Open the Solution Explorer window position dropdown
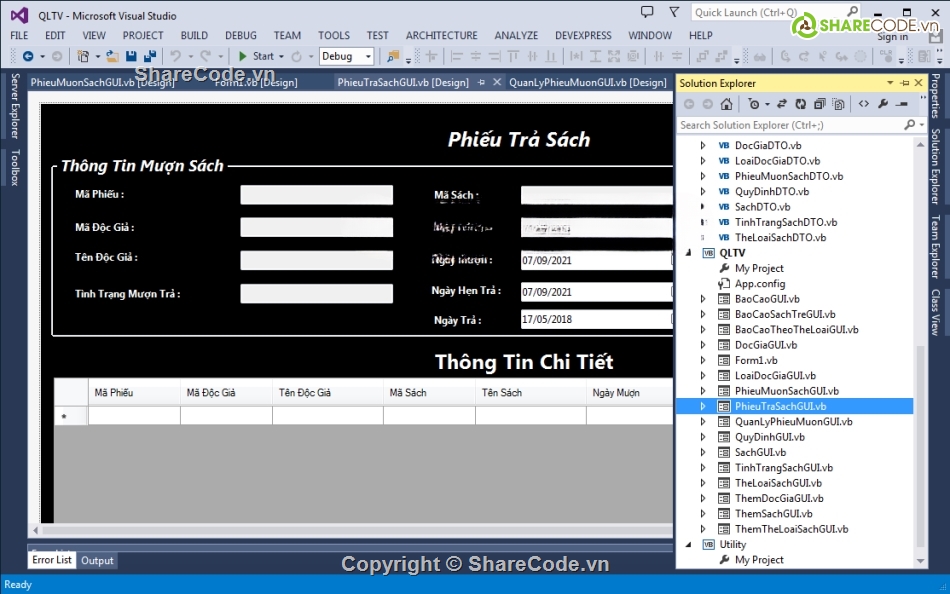The width and height of the screenshot is (950, 594). click(890, 82)
